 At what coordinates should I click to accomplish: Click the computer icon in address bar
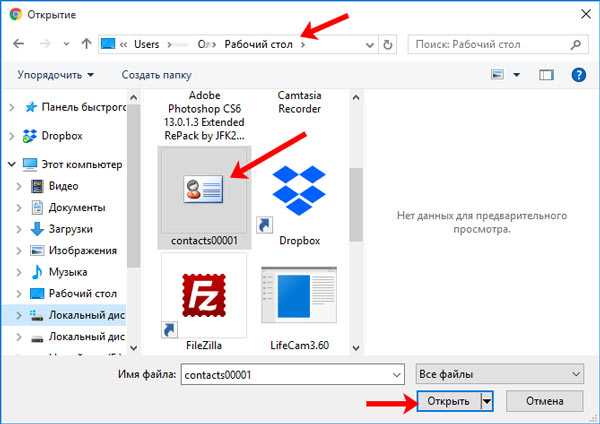108,44
